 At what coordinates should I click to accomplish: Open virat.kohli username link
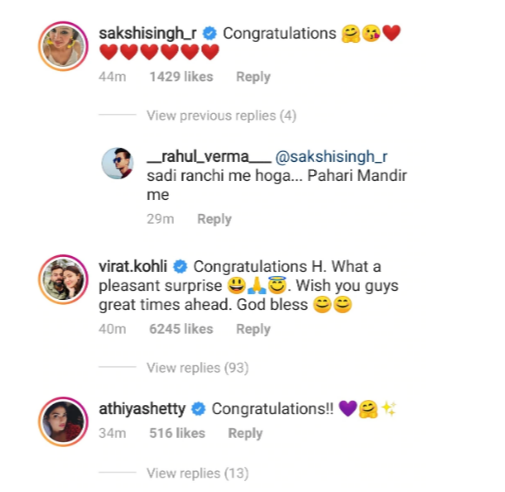tap(133, 266)
